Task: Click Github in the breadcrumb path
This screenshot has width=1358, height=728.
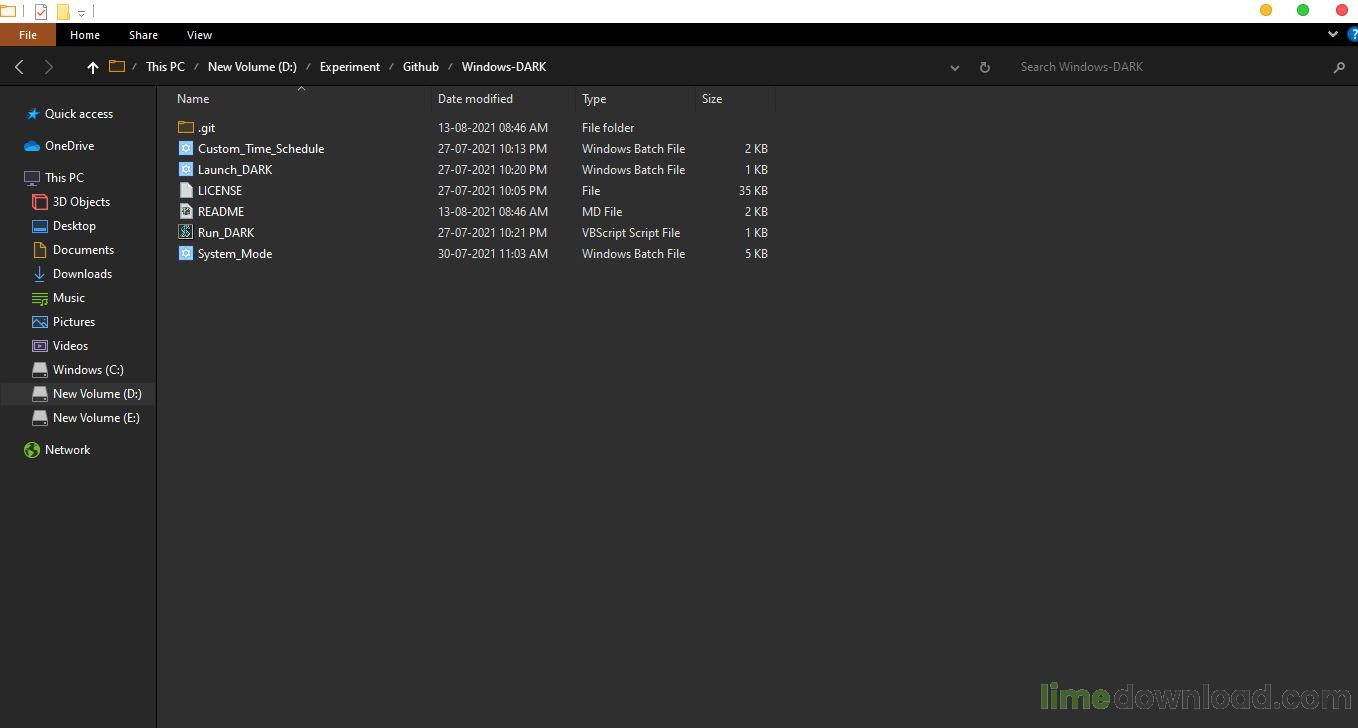Action: [x=421, y=67]
